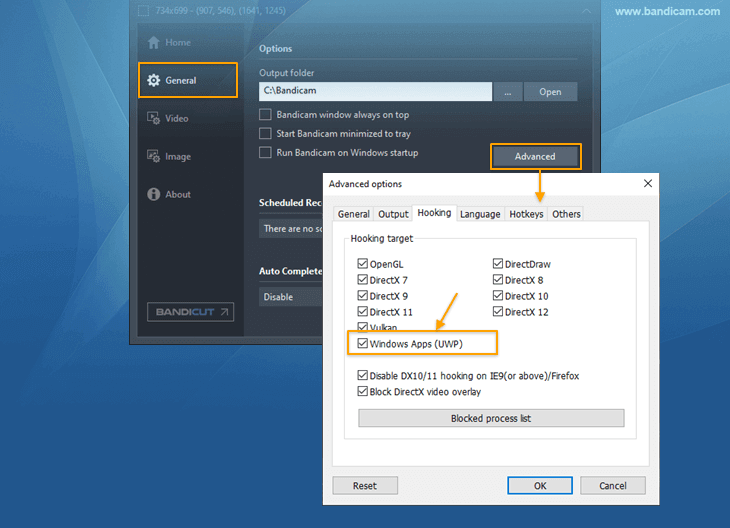Switch to General tab in Advanced options

click(354, 214)
